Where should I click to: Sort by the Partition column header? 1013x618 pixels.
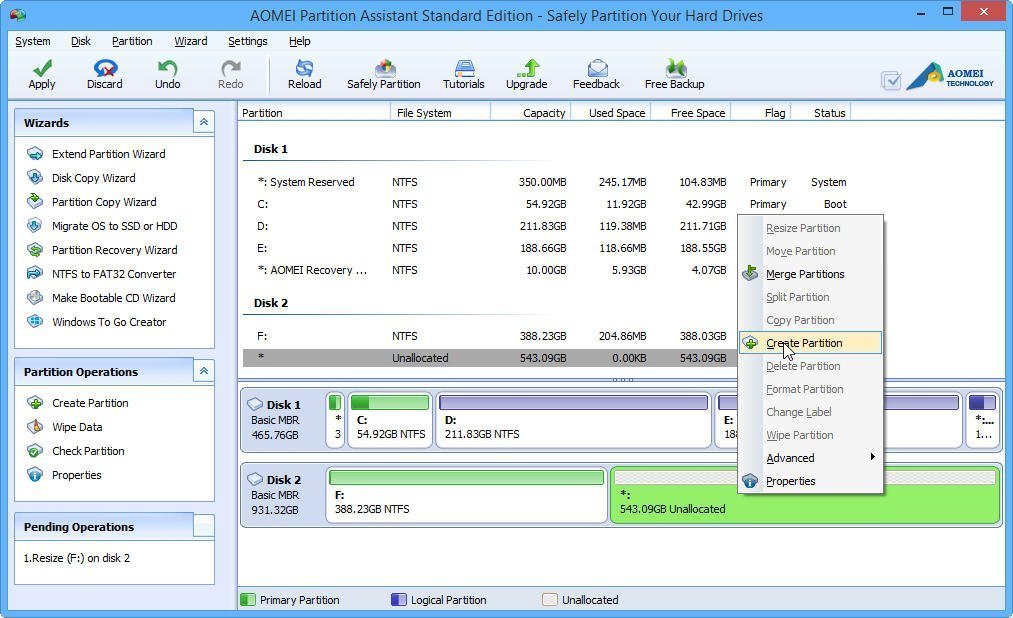coord(314,113)
